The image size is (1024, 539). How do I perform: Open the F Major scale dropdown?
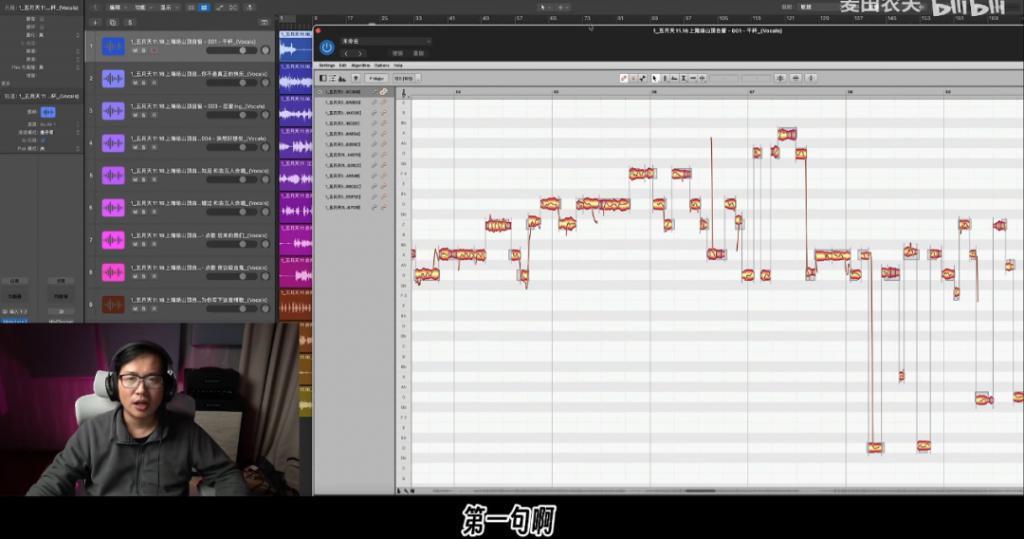tap(376, 78)
